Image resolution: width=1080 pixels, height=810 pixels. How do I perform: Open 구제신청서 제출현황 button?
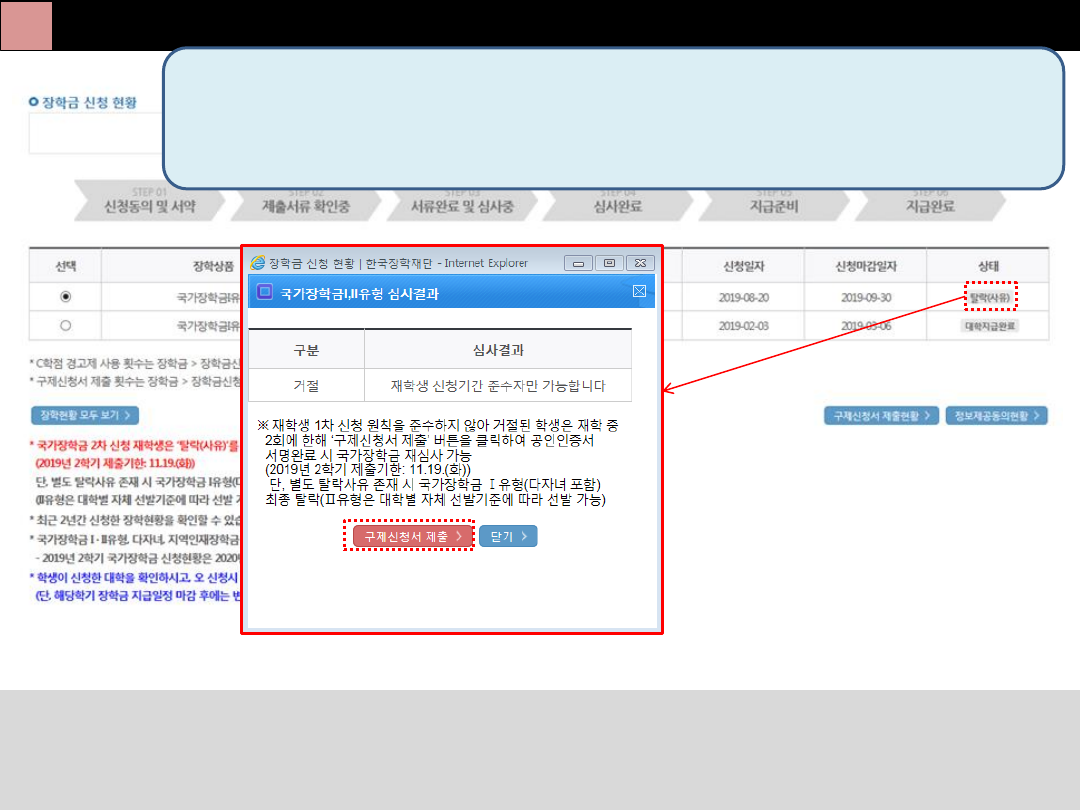pos(881,416)
